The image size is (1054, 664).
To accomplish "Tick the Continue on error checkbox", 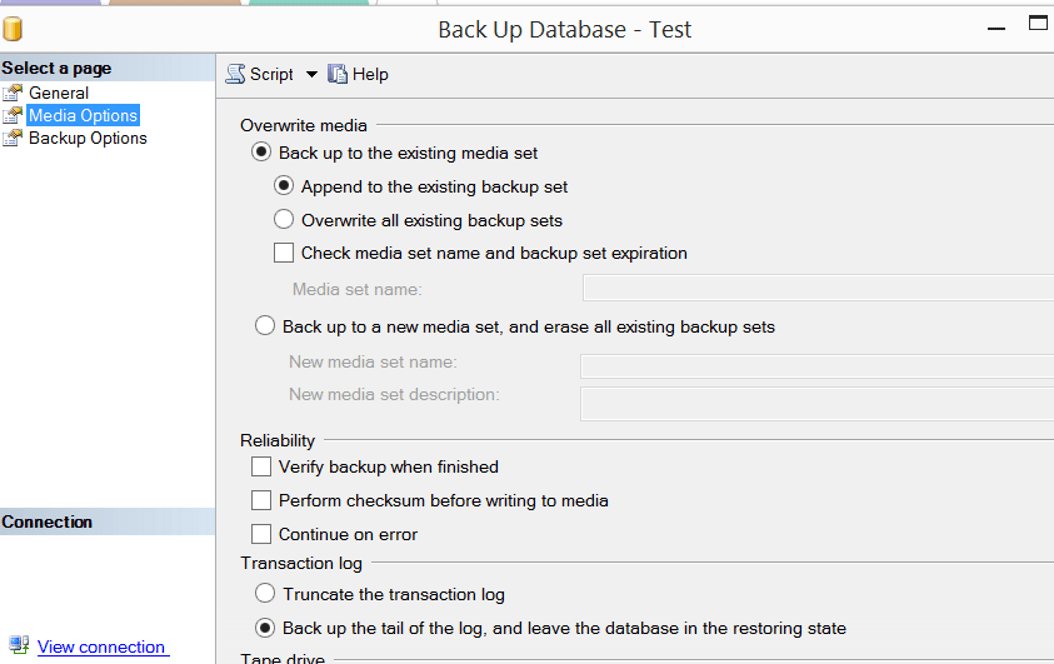I will tap(261, 534).
